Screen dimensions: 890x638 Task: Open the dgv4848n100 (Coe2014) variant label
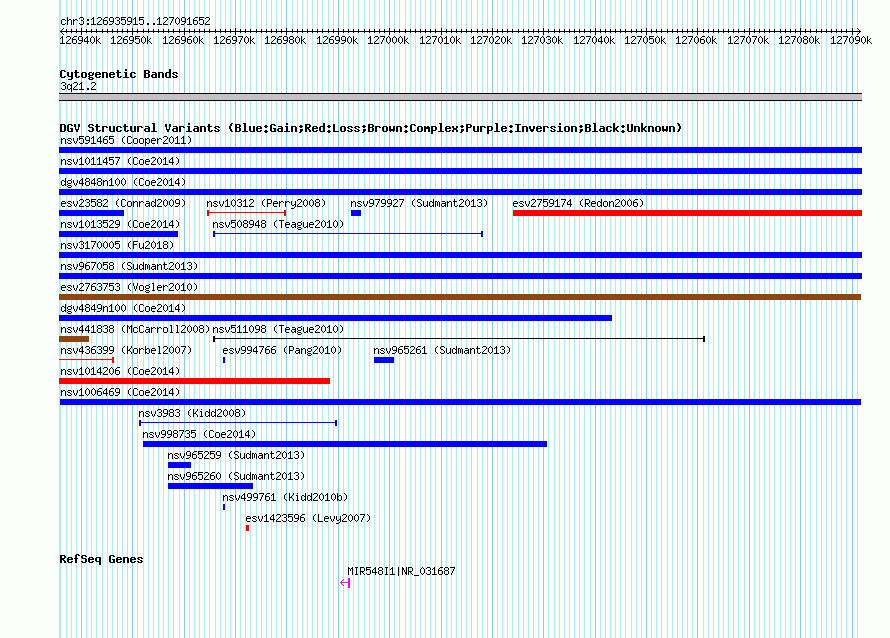(123, 182)
